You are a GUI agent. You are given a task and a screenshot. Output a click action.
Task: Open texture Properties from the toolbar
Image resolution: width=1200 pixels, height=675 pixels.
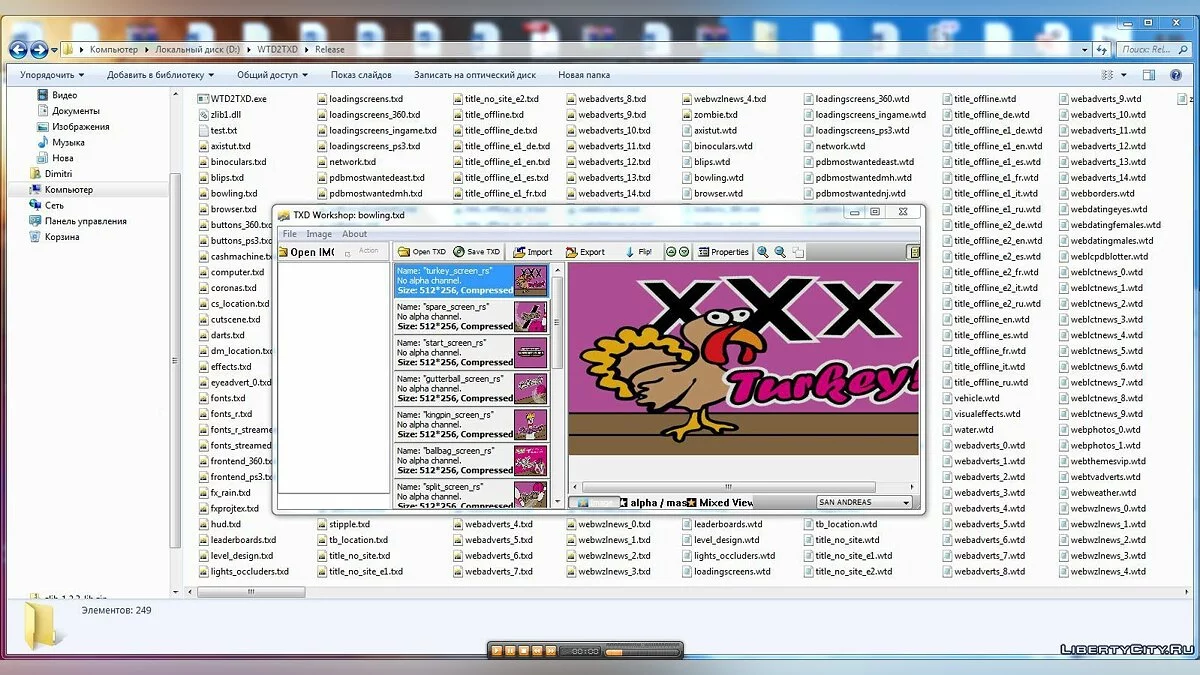(x=723, y=252)
